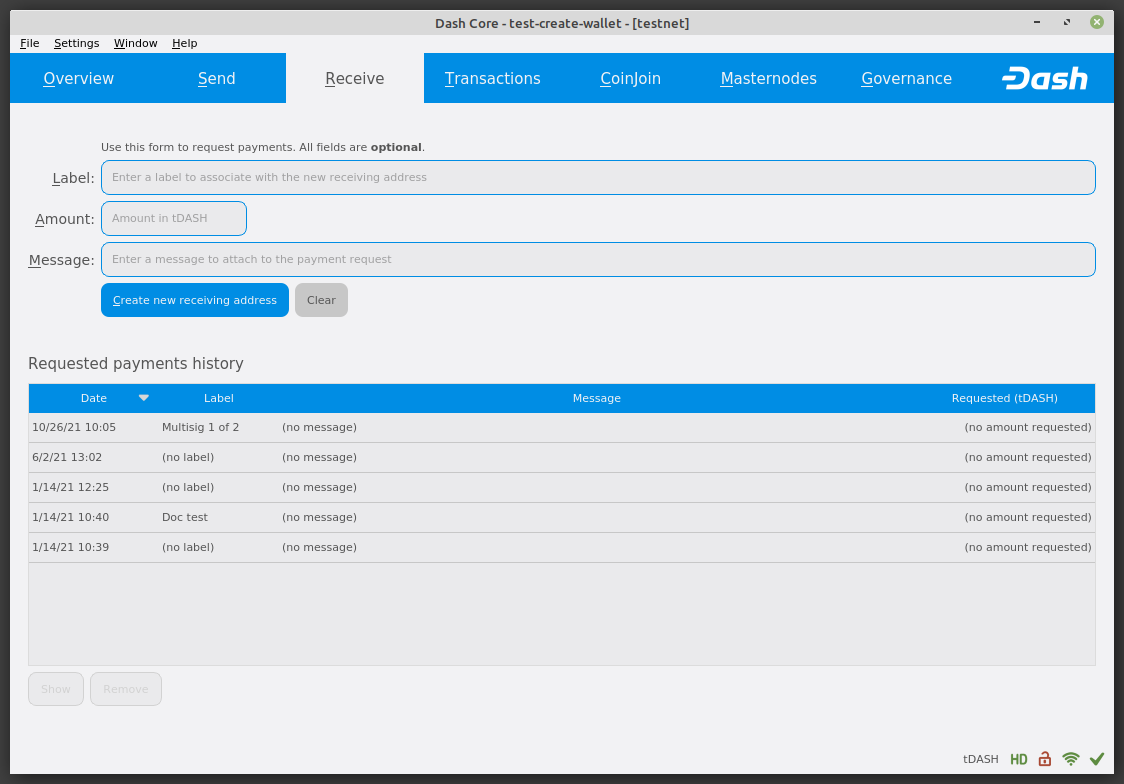Click the green network connection icon

coord(1071,759)
